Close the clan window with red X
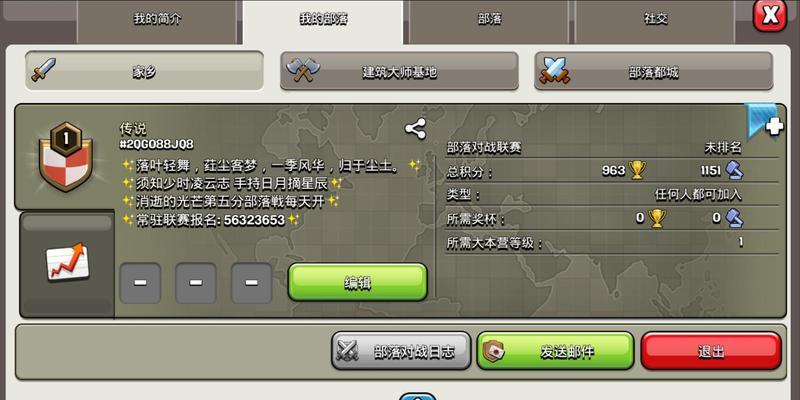800x400 pixels. 770,16
